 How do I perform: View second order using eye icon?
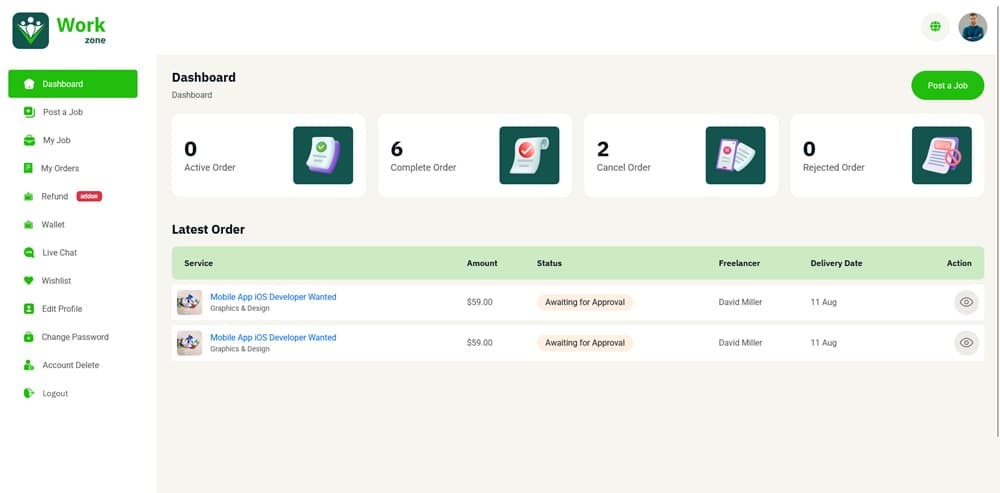(x=965, y=343)
